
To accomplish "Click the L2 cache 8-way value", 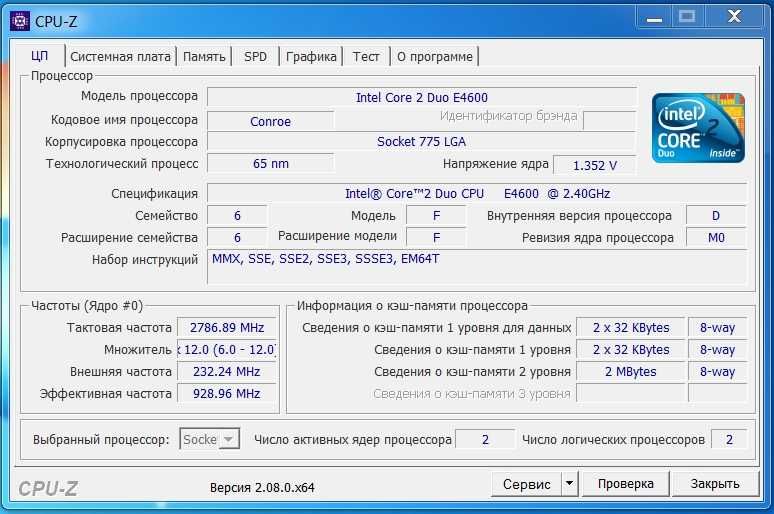I will coord(717,371).
